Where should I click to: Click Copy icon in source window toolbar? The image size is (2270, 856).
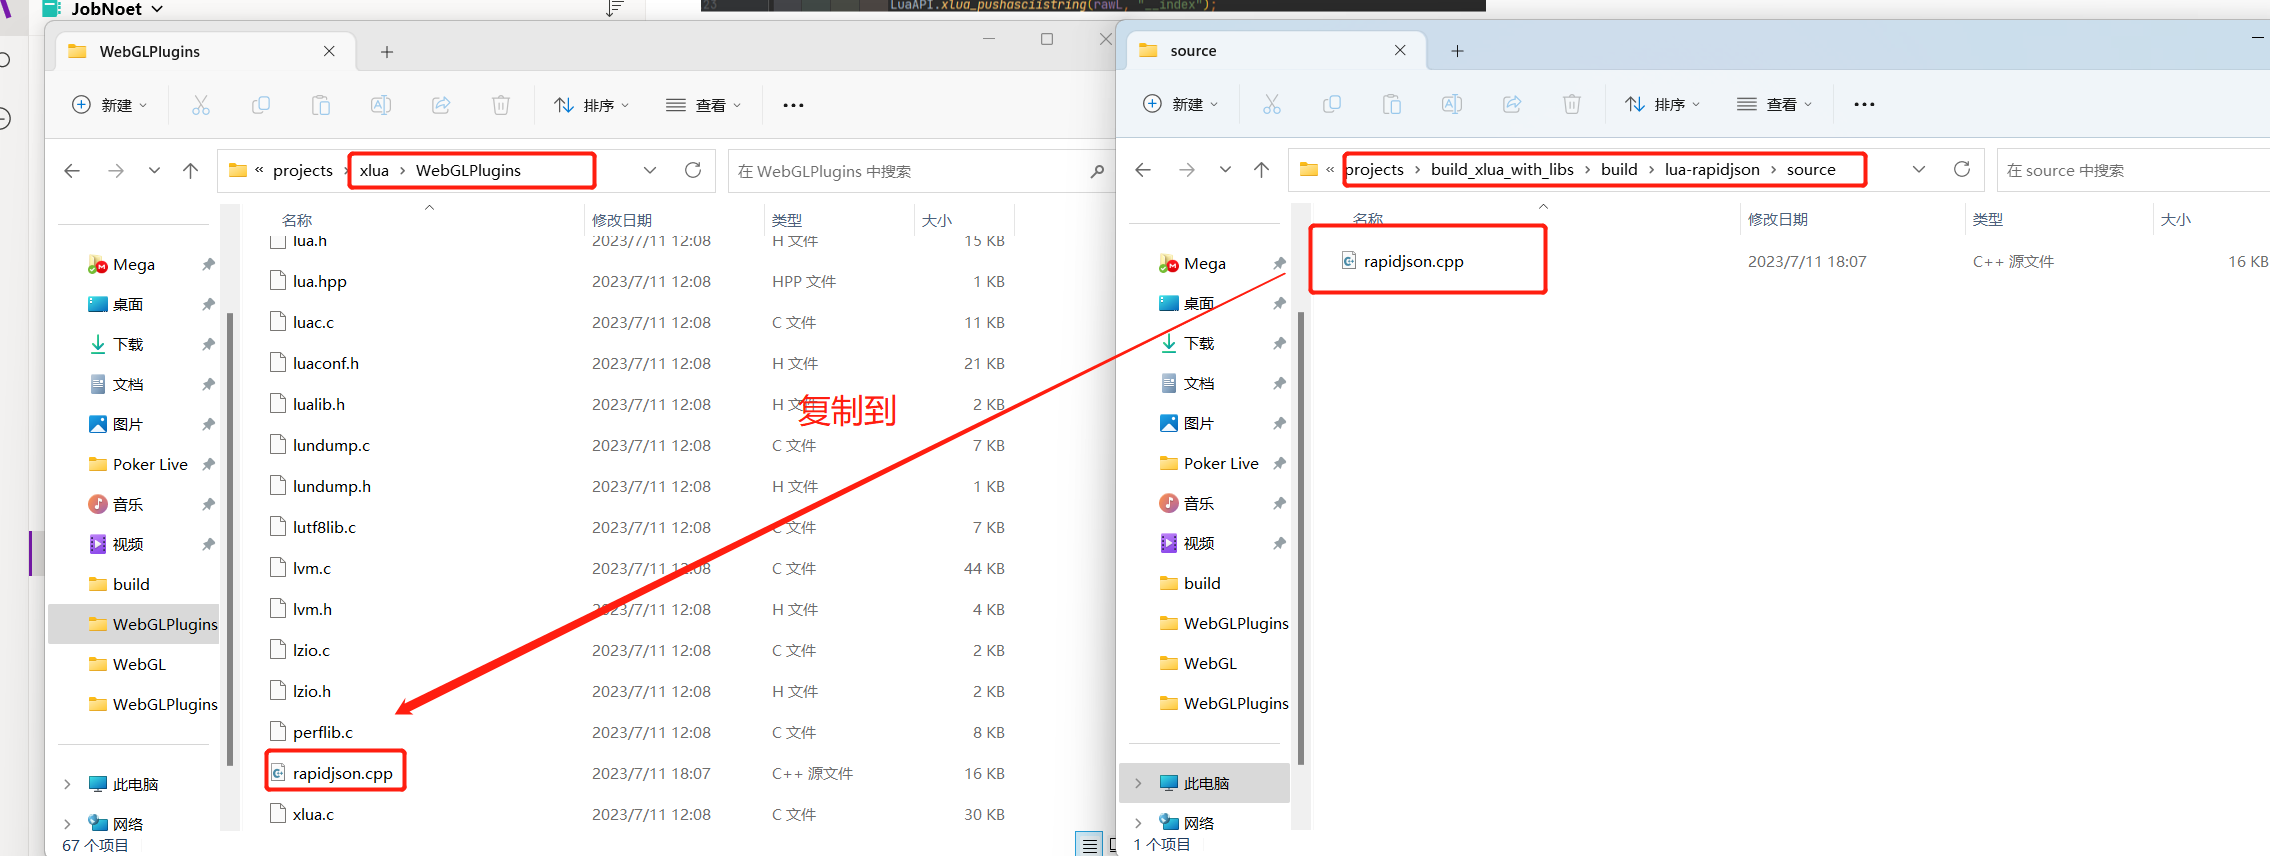1332,104
